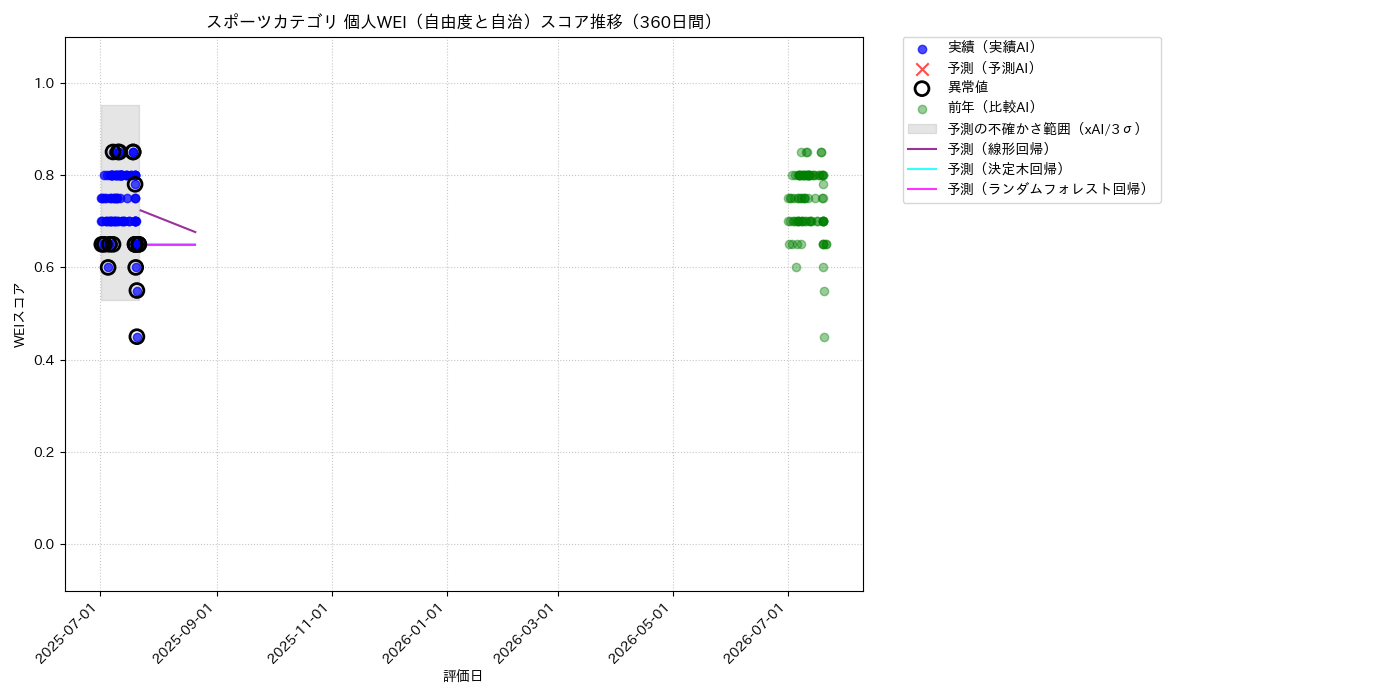Click the lowest green point near 0.45

click(824, 337)
